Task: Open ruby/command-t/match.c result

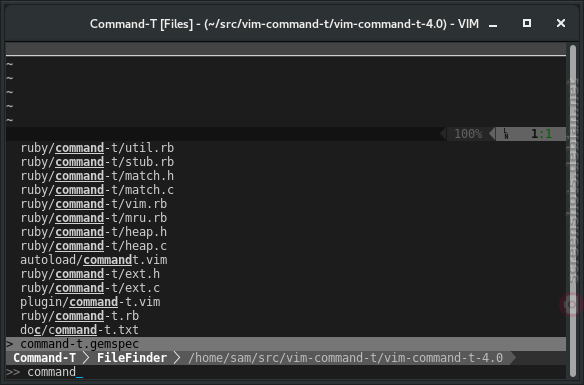Action: pos(97,190)
